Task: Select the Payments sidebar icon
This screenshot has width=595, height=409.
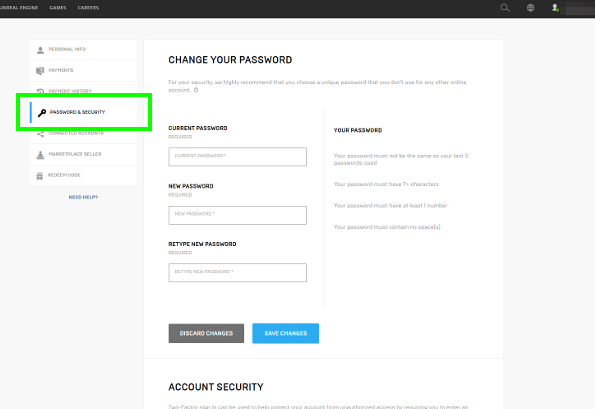Action: click(40, 71)
